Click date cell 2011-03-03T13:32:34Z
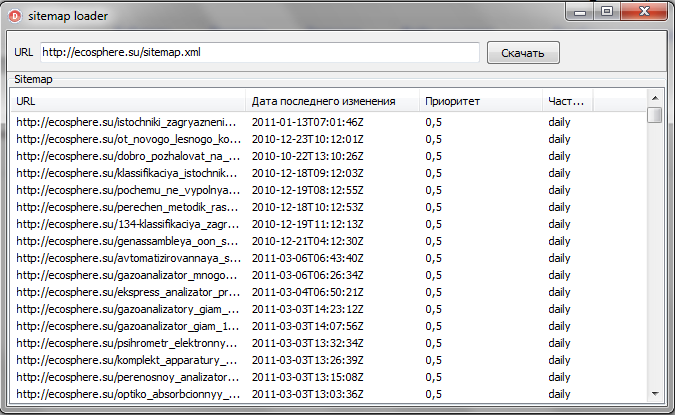The width and height of the screenshot is (675, 415). click(x=307, y=343)
